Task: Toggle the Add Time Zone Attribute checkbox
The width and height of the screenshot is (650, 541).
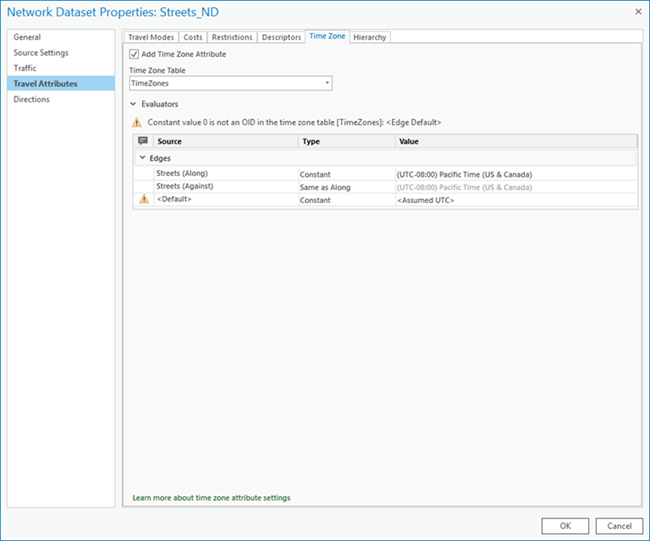Action: pos(135,54)
